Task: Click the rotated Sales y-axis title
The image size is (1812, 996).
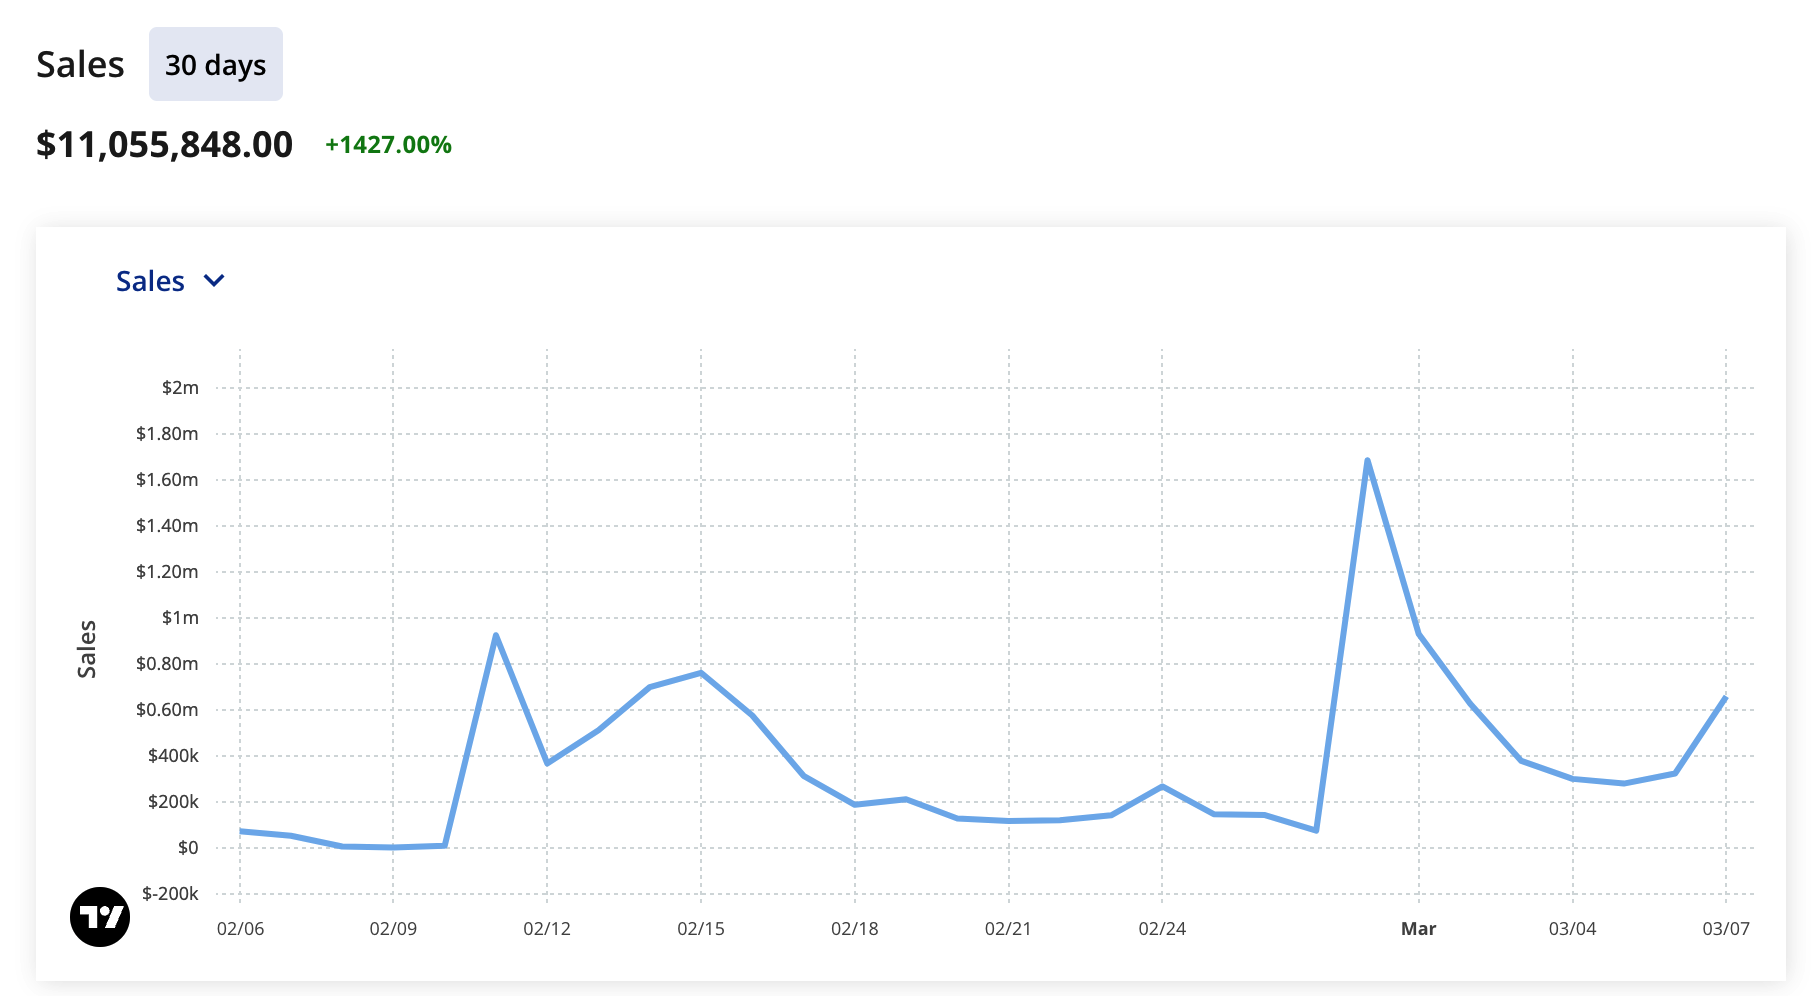Action: [87, 649]
